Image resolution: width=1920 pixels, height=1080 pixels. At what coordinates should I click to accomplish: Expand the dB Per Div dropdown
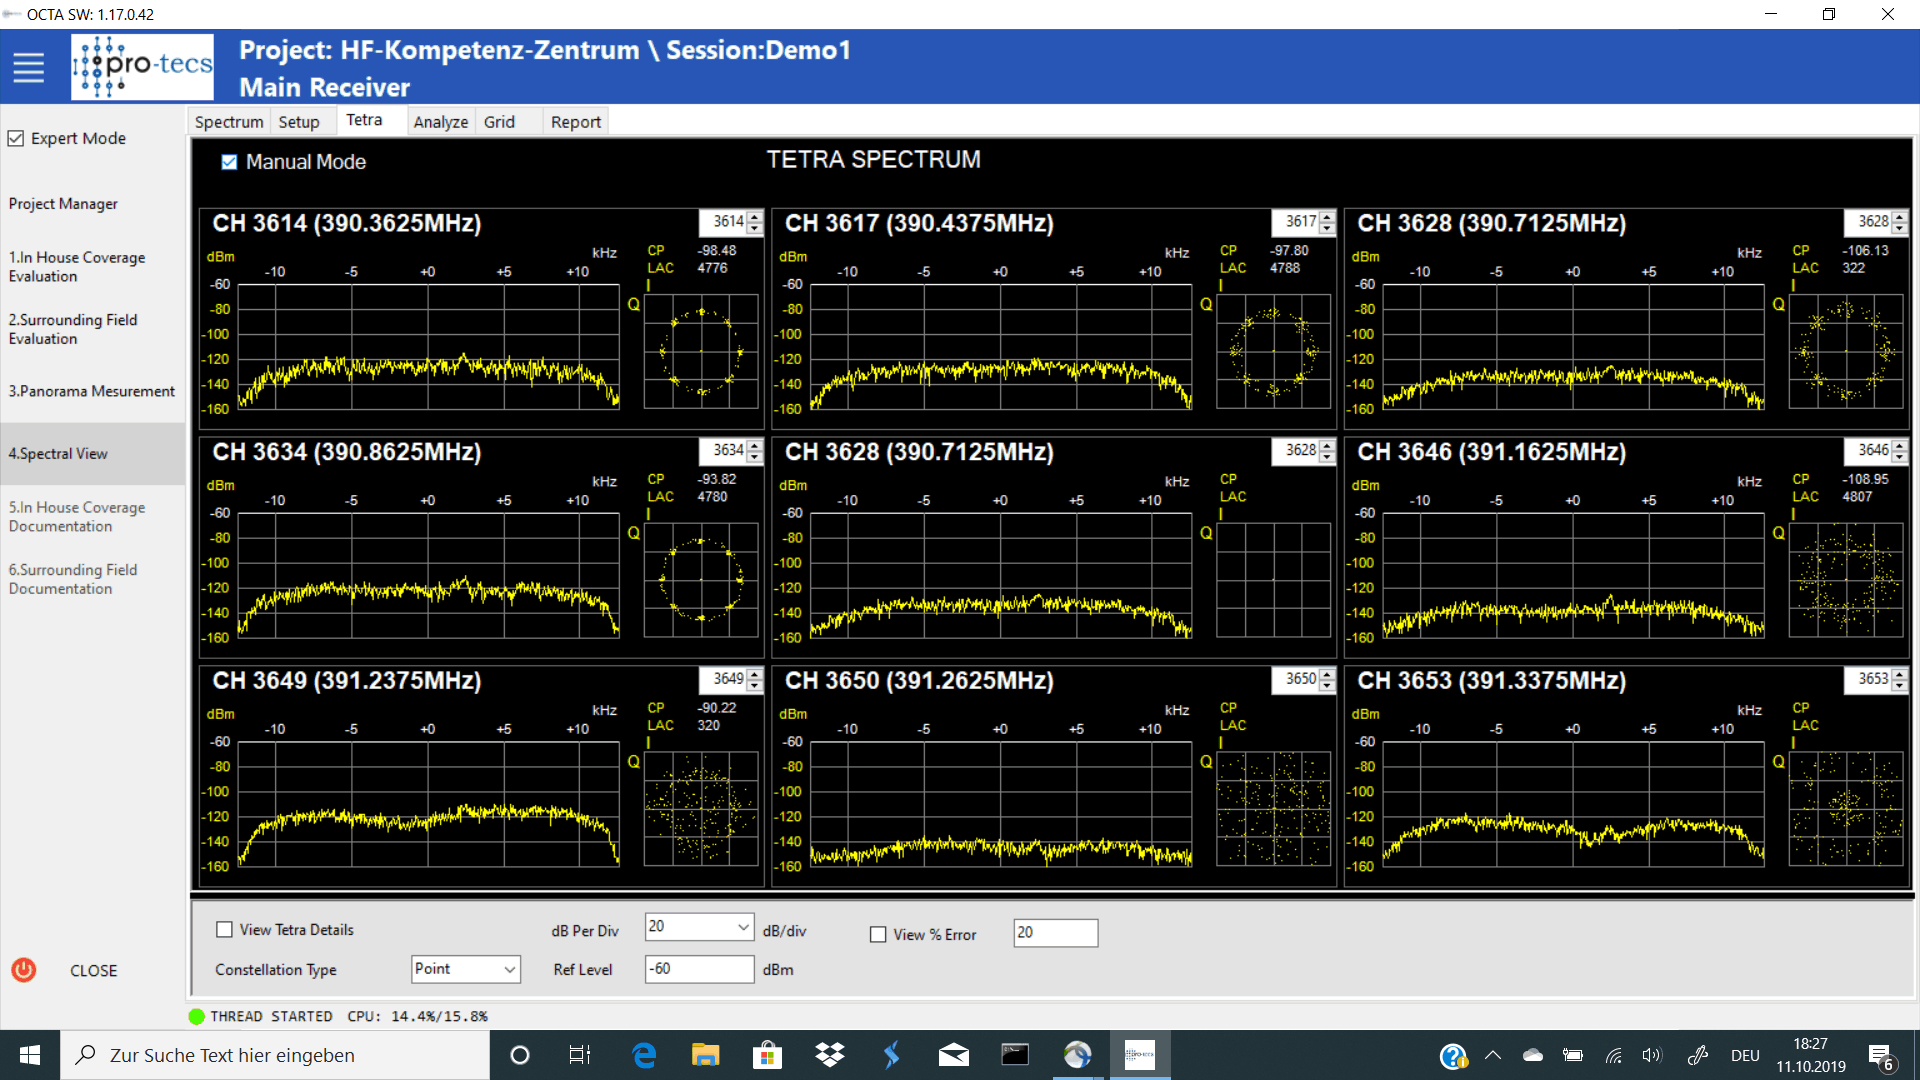pyautogui.click(x=743, y=927)
